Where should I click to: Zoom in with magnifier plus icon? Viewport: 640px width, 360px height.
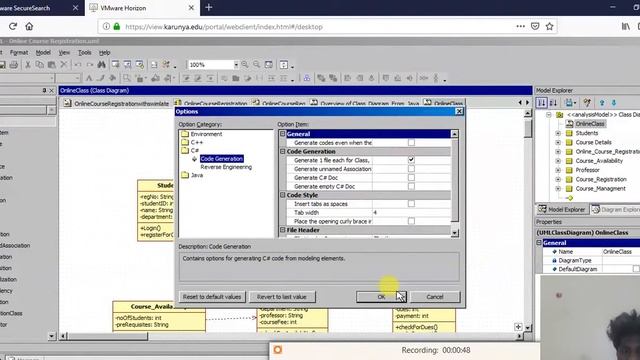tap(245, 64)
